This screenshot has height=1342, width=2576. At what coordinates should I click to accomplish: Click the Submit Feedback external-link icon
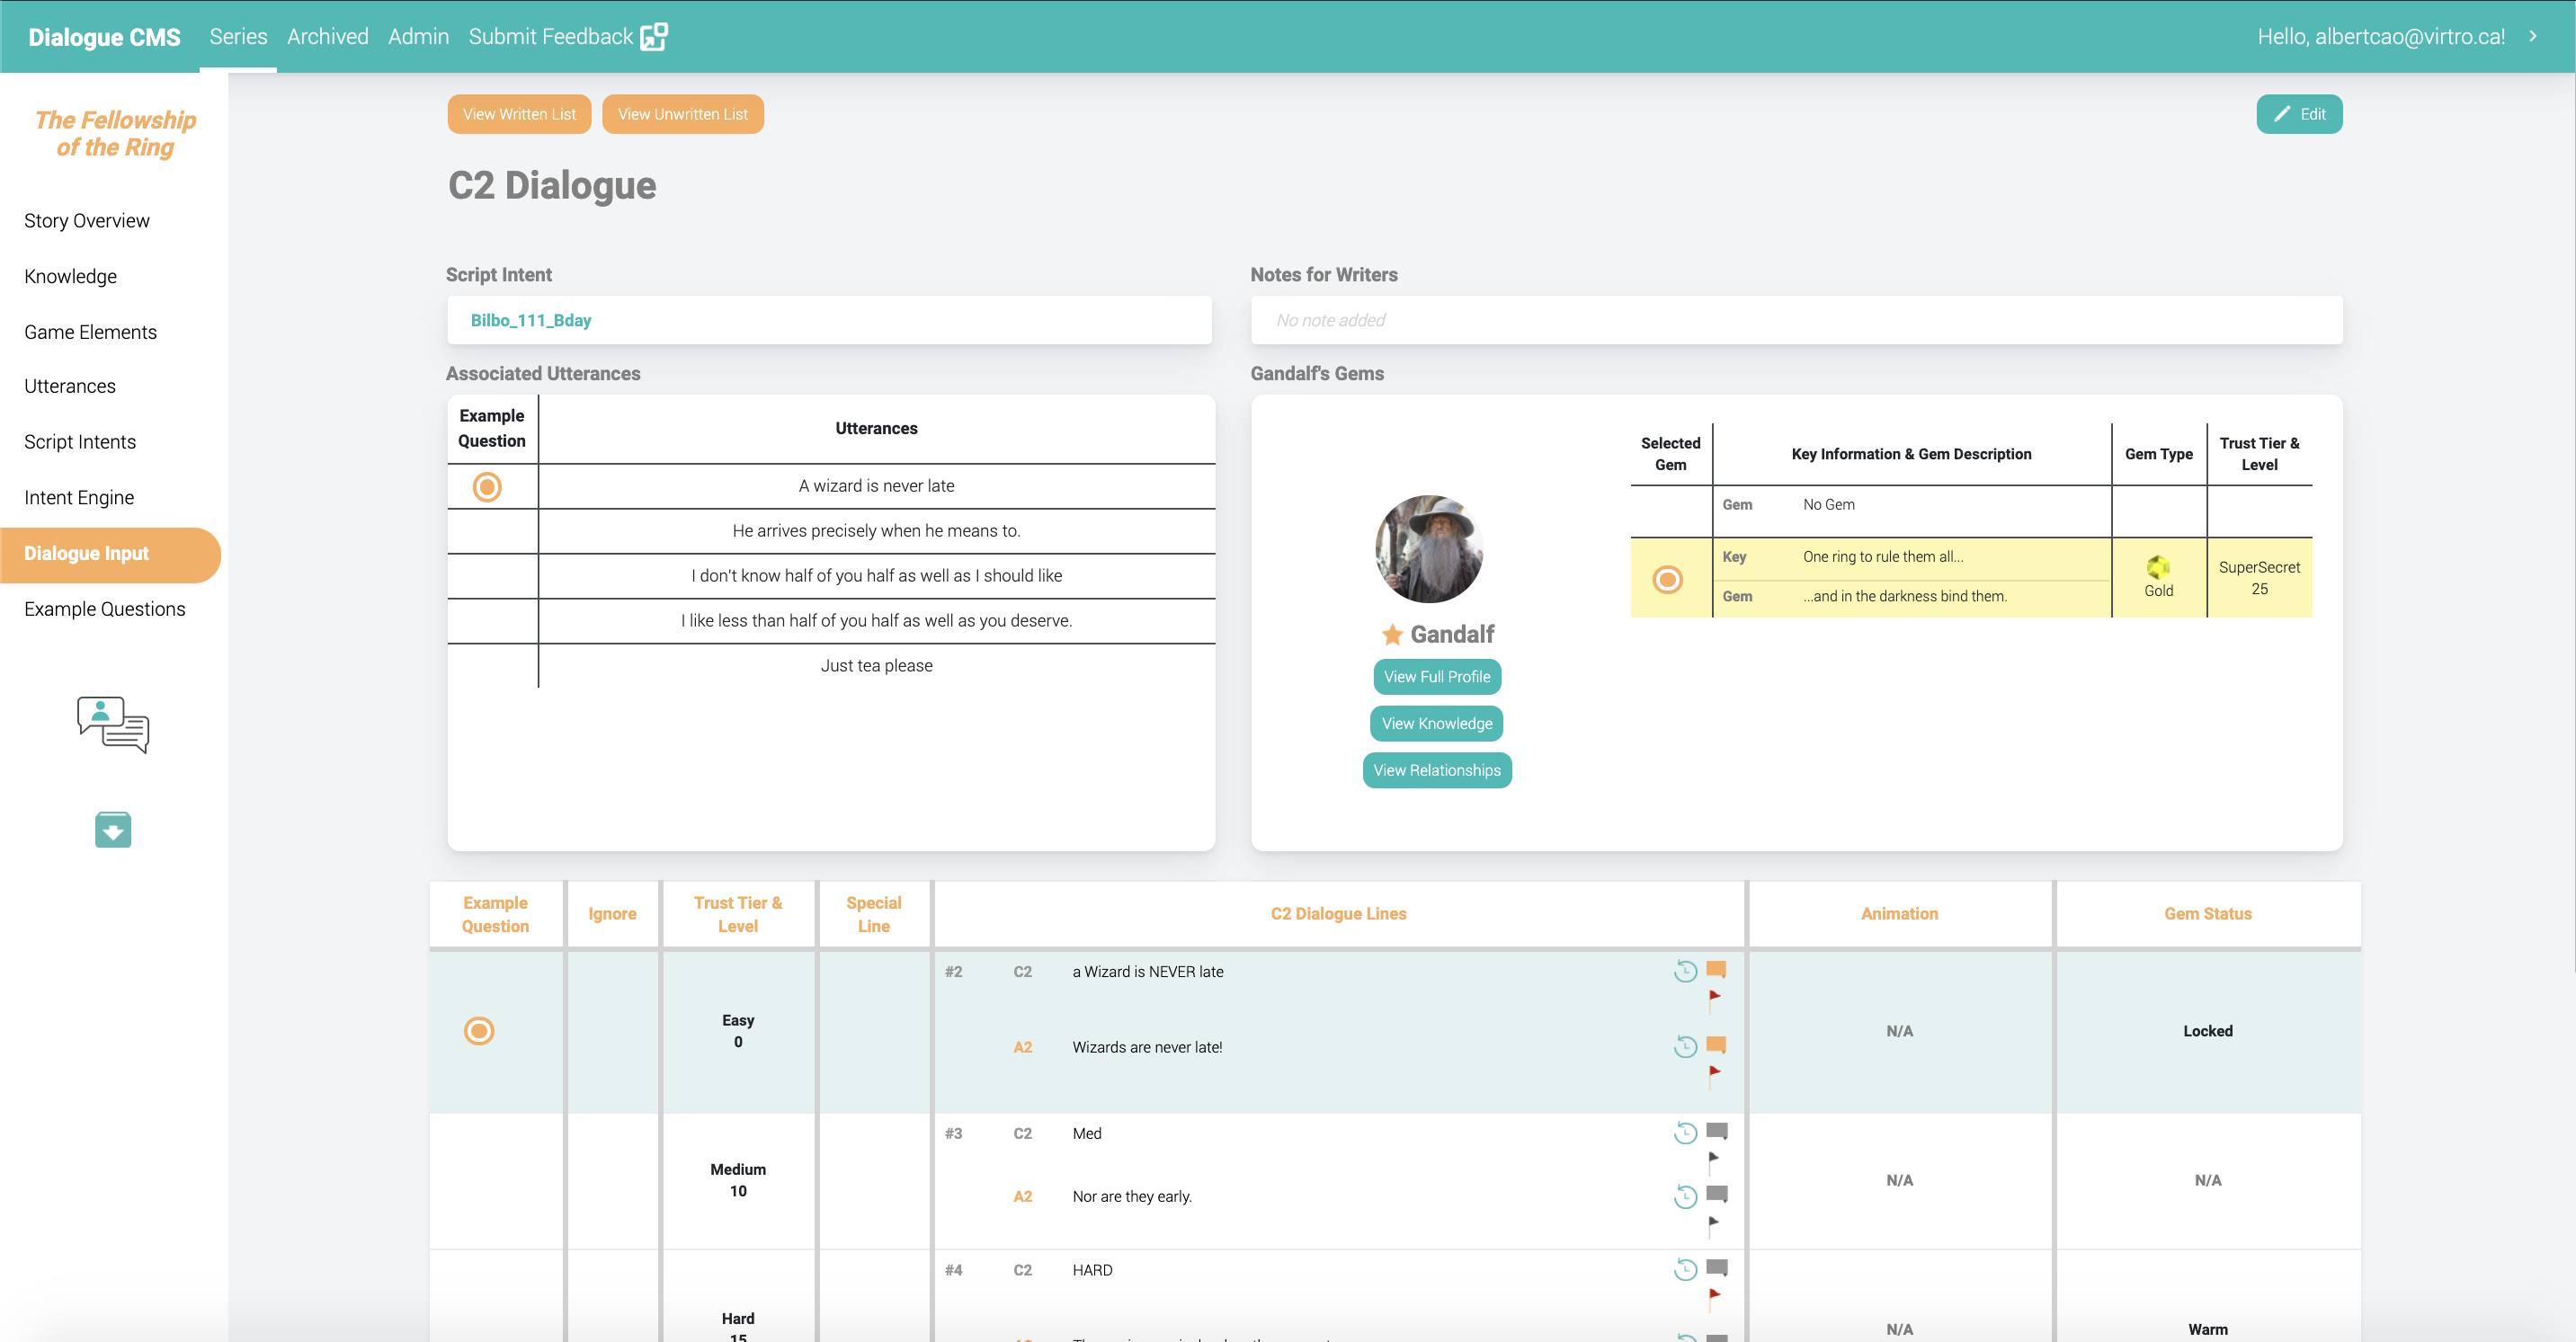(x=654, y=37)
